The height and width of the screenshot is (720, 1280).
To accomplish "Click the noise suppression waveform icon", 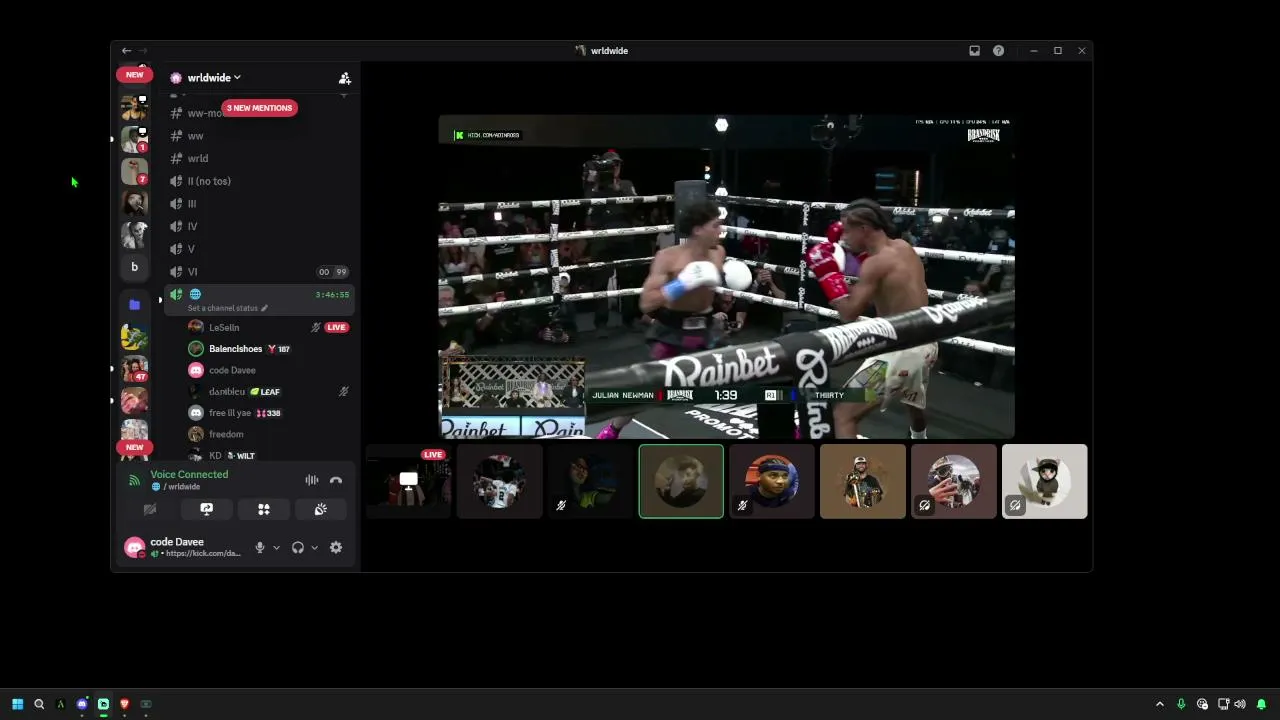I will pos(312,480).
